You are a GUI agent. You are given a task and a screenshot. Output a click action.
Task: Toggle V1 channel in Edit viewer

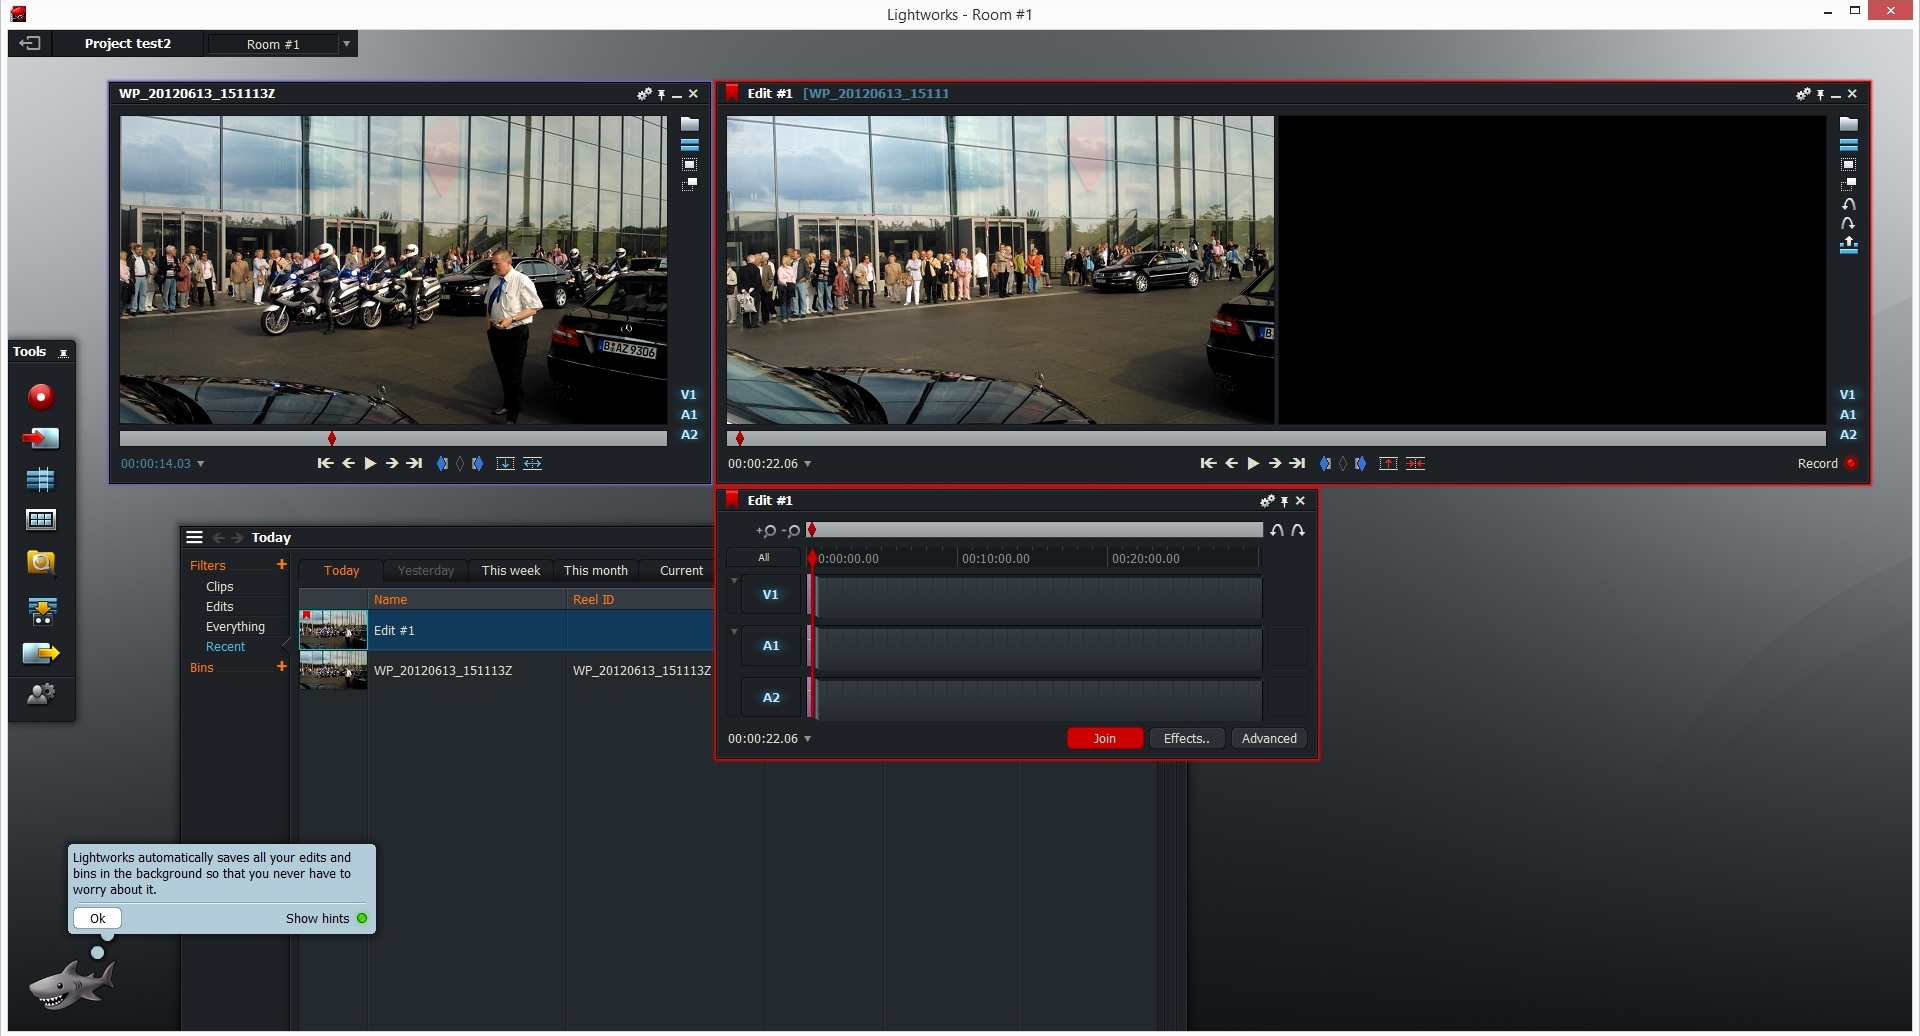pyautogui.click(x=1847, y=394)
